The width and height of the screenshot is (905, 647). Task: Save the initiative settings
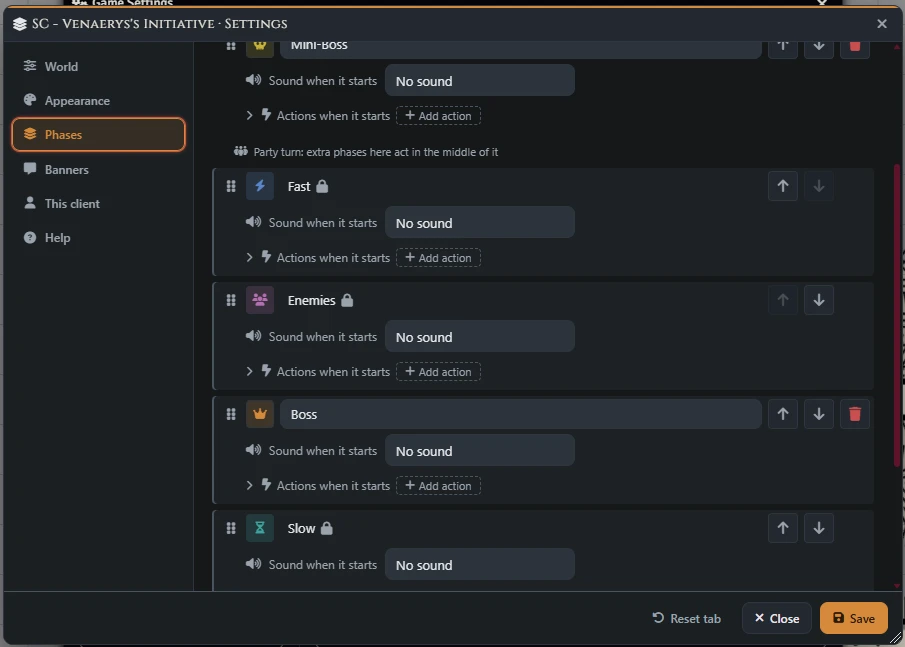[x=854, y=618]
